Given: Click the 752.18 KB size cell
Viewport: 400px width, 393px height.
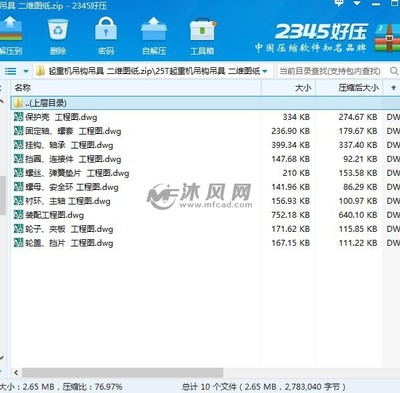Looking at the screenshot, I should click(x=291, y=215).
